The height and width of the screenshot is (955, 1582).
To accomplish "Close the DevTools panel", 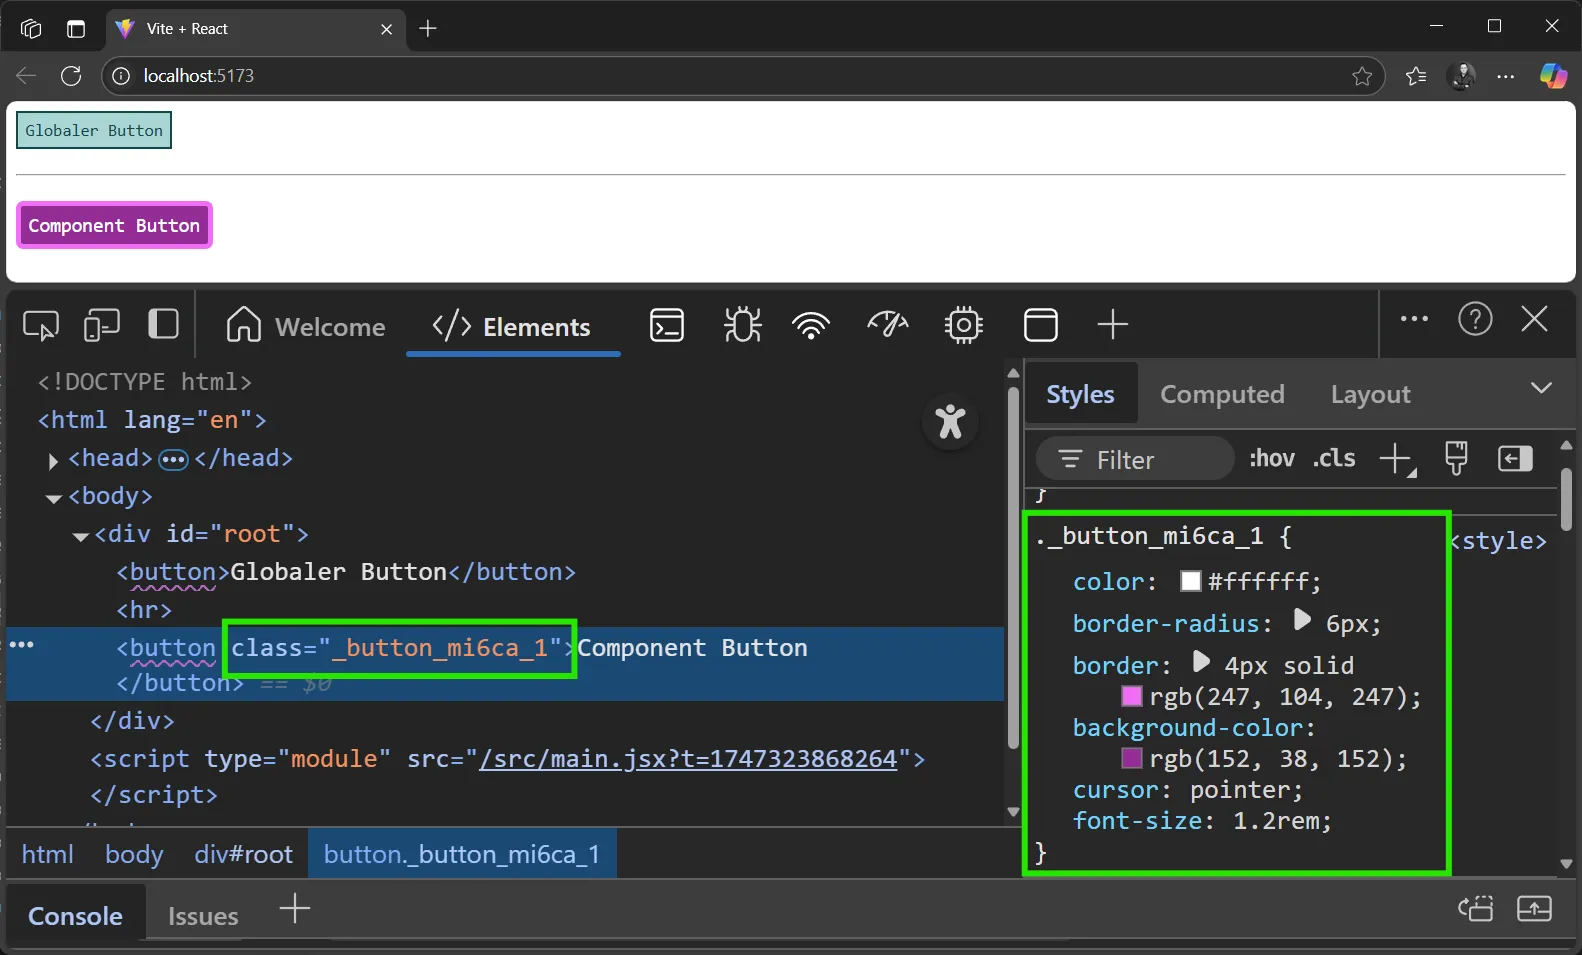I will 1534,319.
